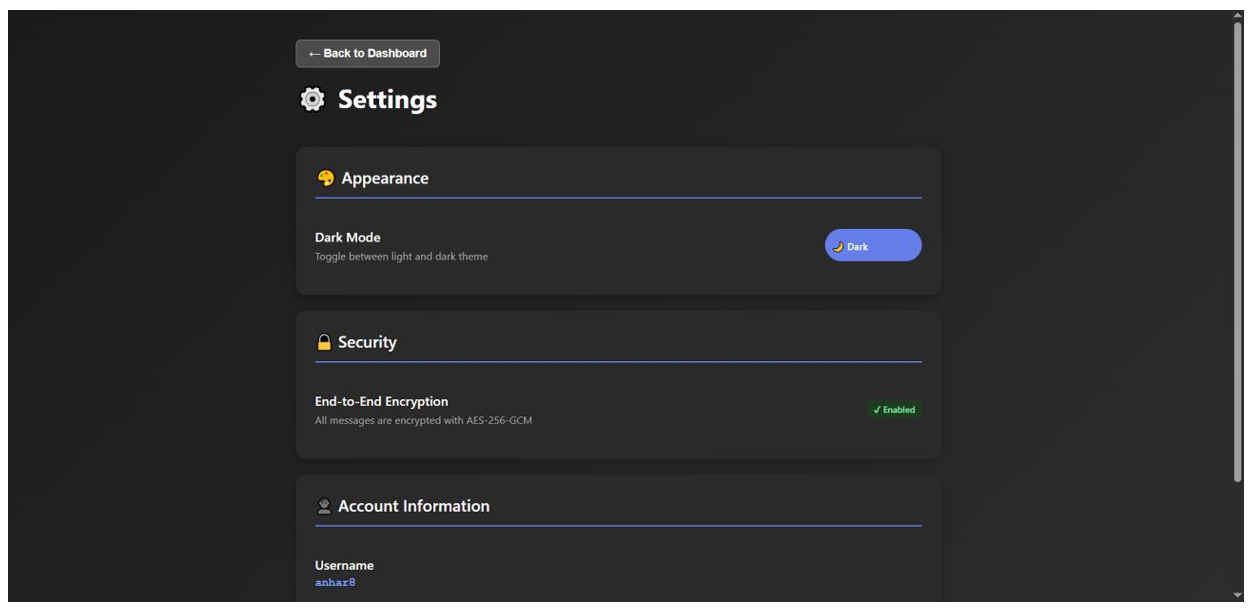Click the vertical scrollbar thumb
Viewport: 1251px width, 610px height.
click(1238, 250)
